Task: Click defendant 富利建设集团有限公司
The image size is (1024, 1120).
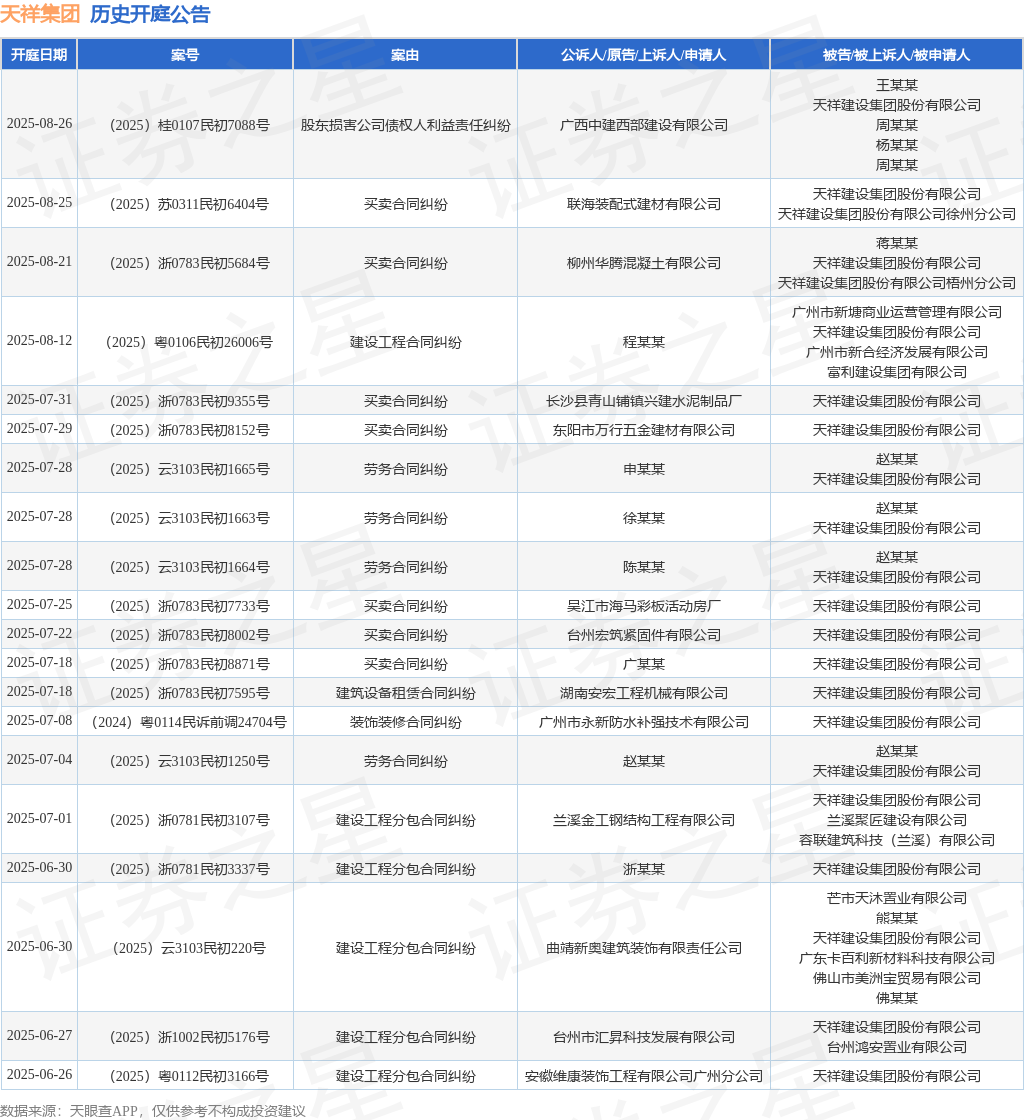Action: [896, 372]
